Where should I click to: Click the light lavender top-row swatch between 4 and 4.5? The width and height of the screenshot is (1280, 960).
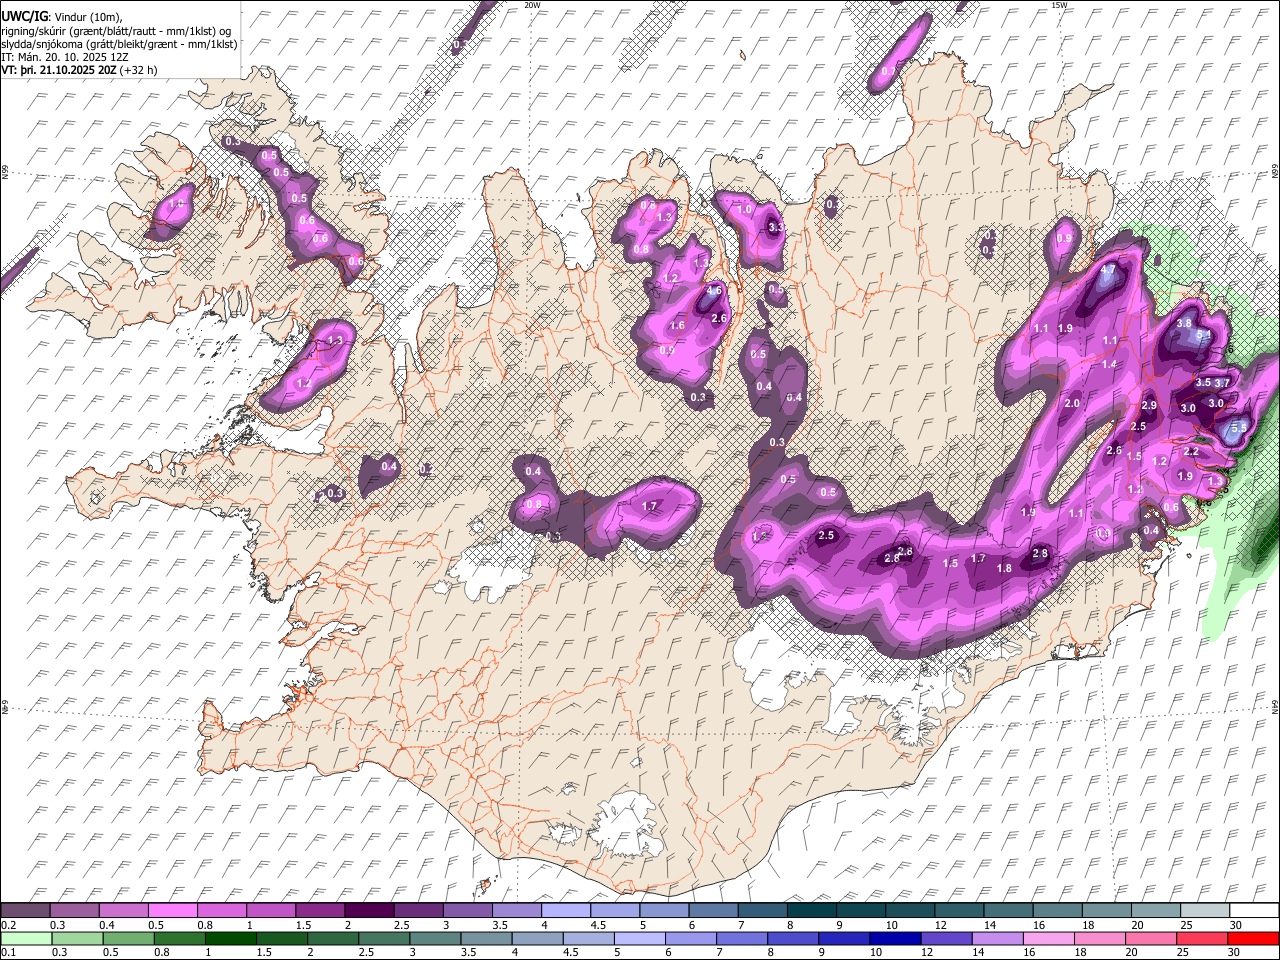point(565,911)
